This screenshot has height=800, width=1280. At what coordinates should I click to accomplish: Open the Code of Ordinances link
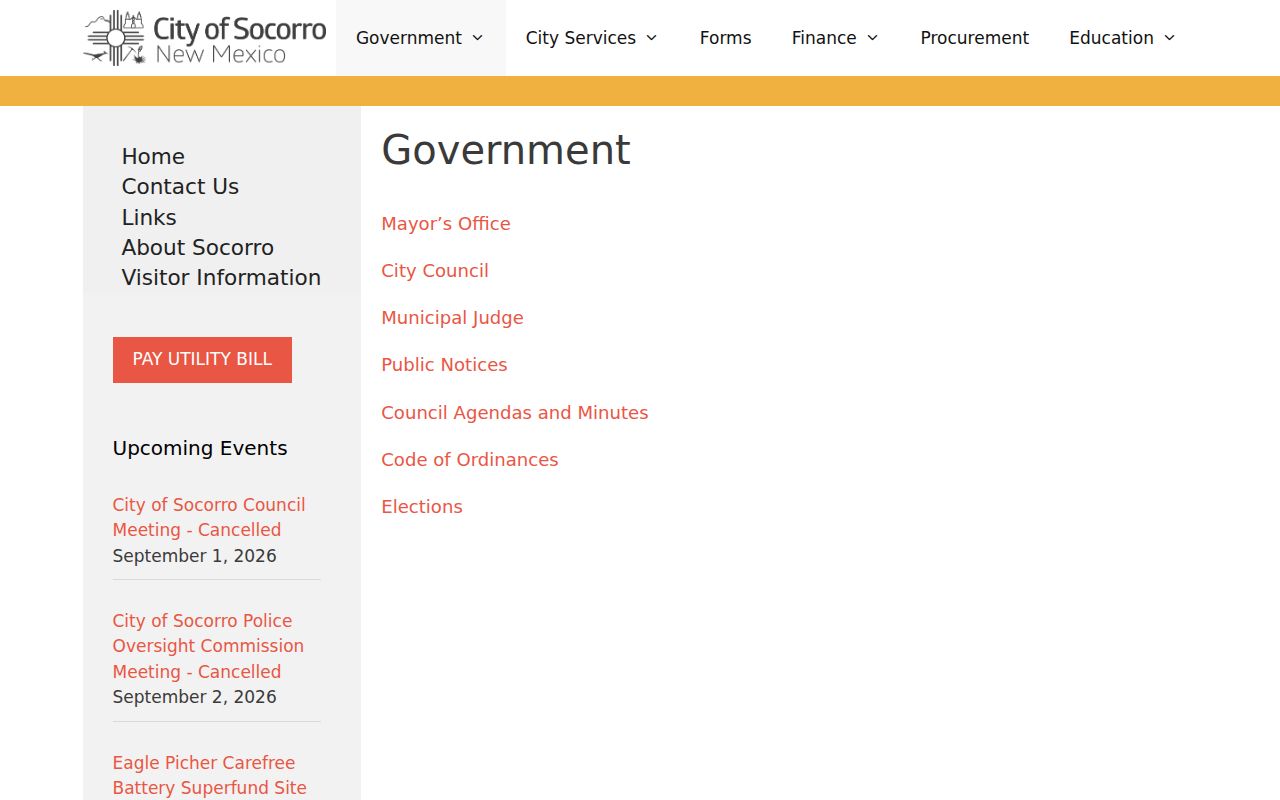point(470,460)
